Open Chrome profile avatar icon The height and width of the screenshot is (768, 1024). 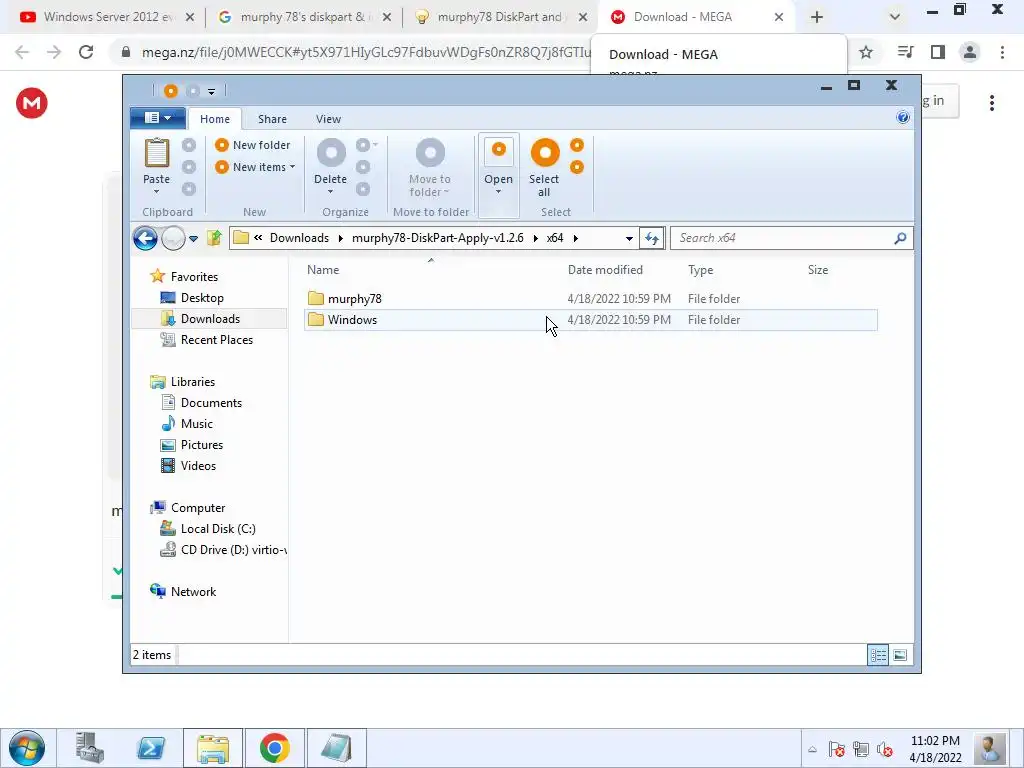coord(970,52)
